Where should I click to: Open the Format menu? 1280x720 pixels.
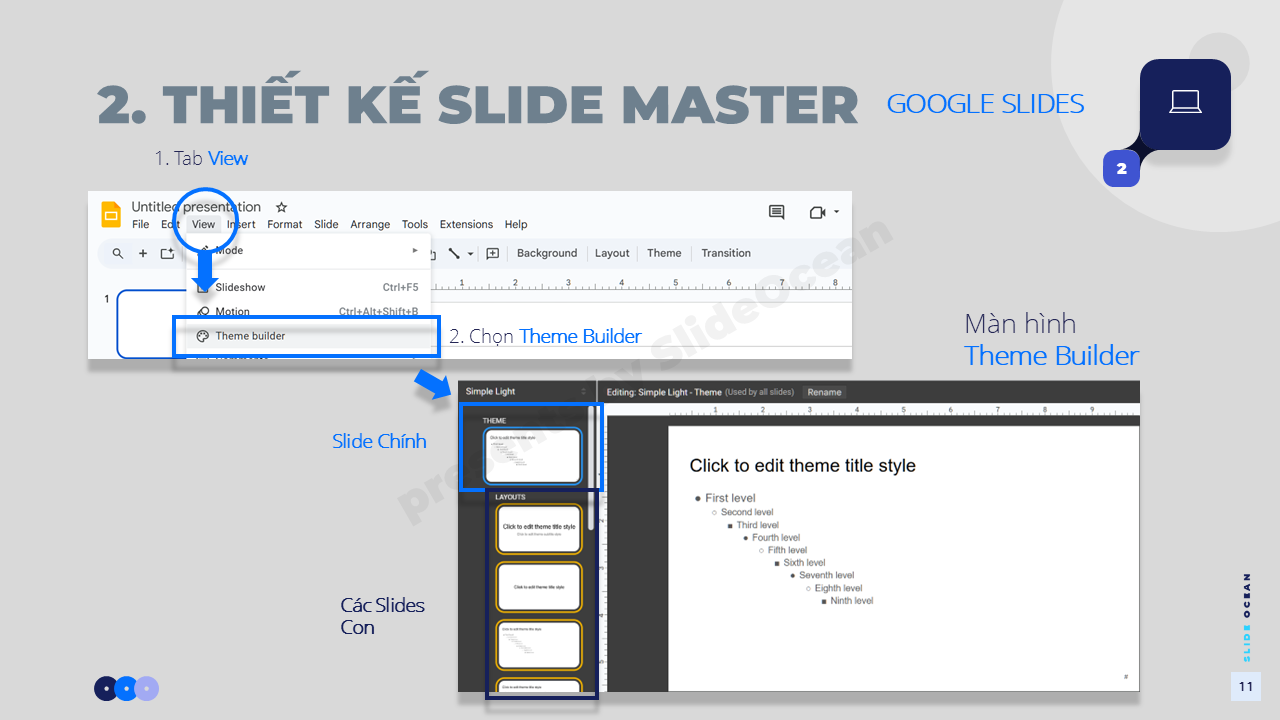284,225
